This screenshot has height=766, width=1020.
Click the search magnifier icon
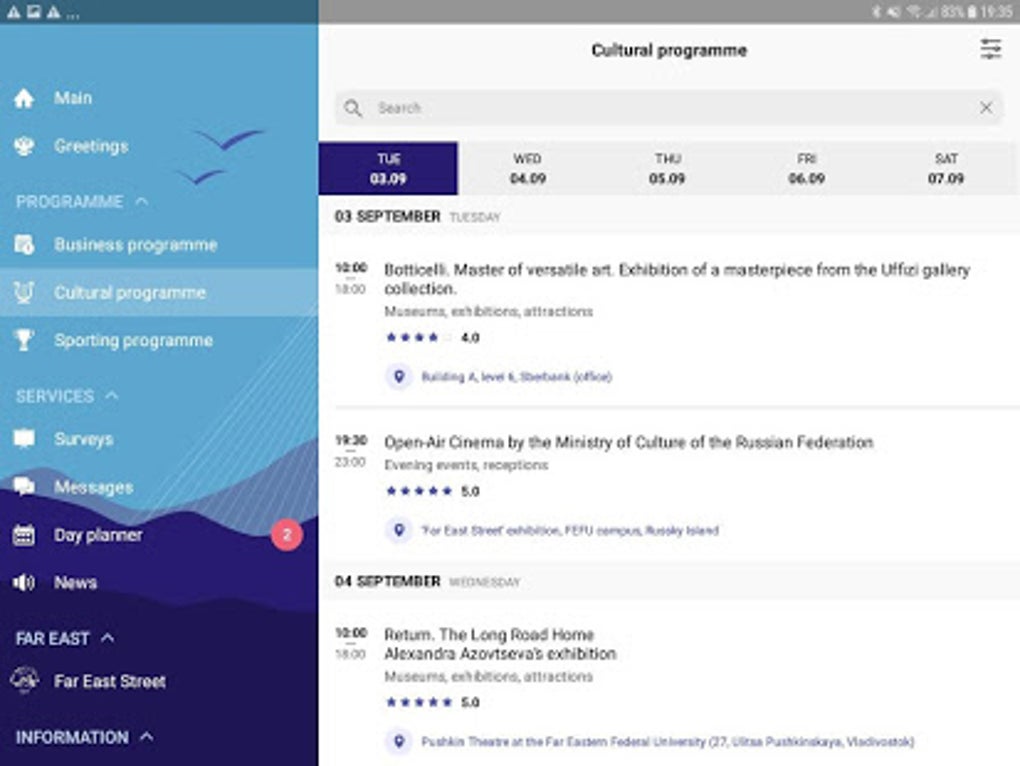[353, 108]
